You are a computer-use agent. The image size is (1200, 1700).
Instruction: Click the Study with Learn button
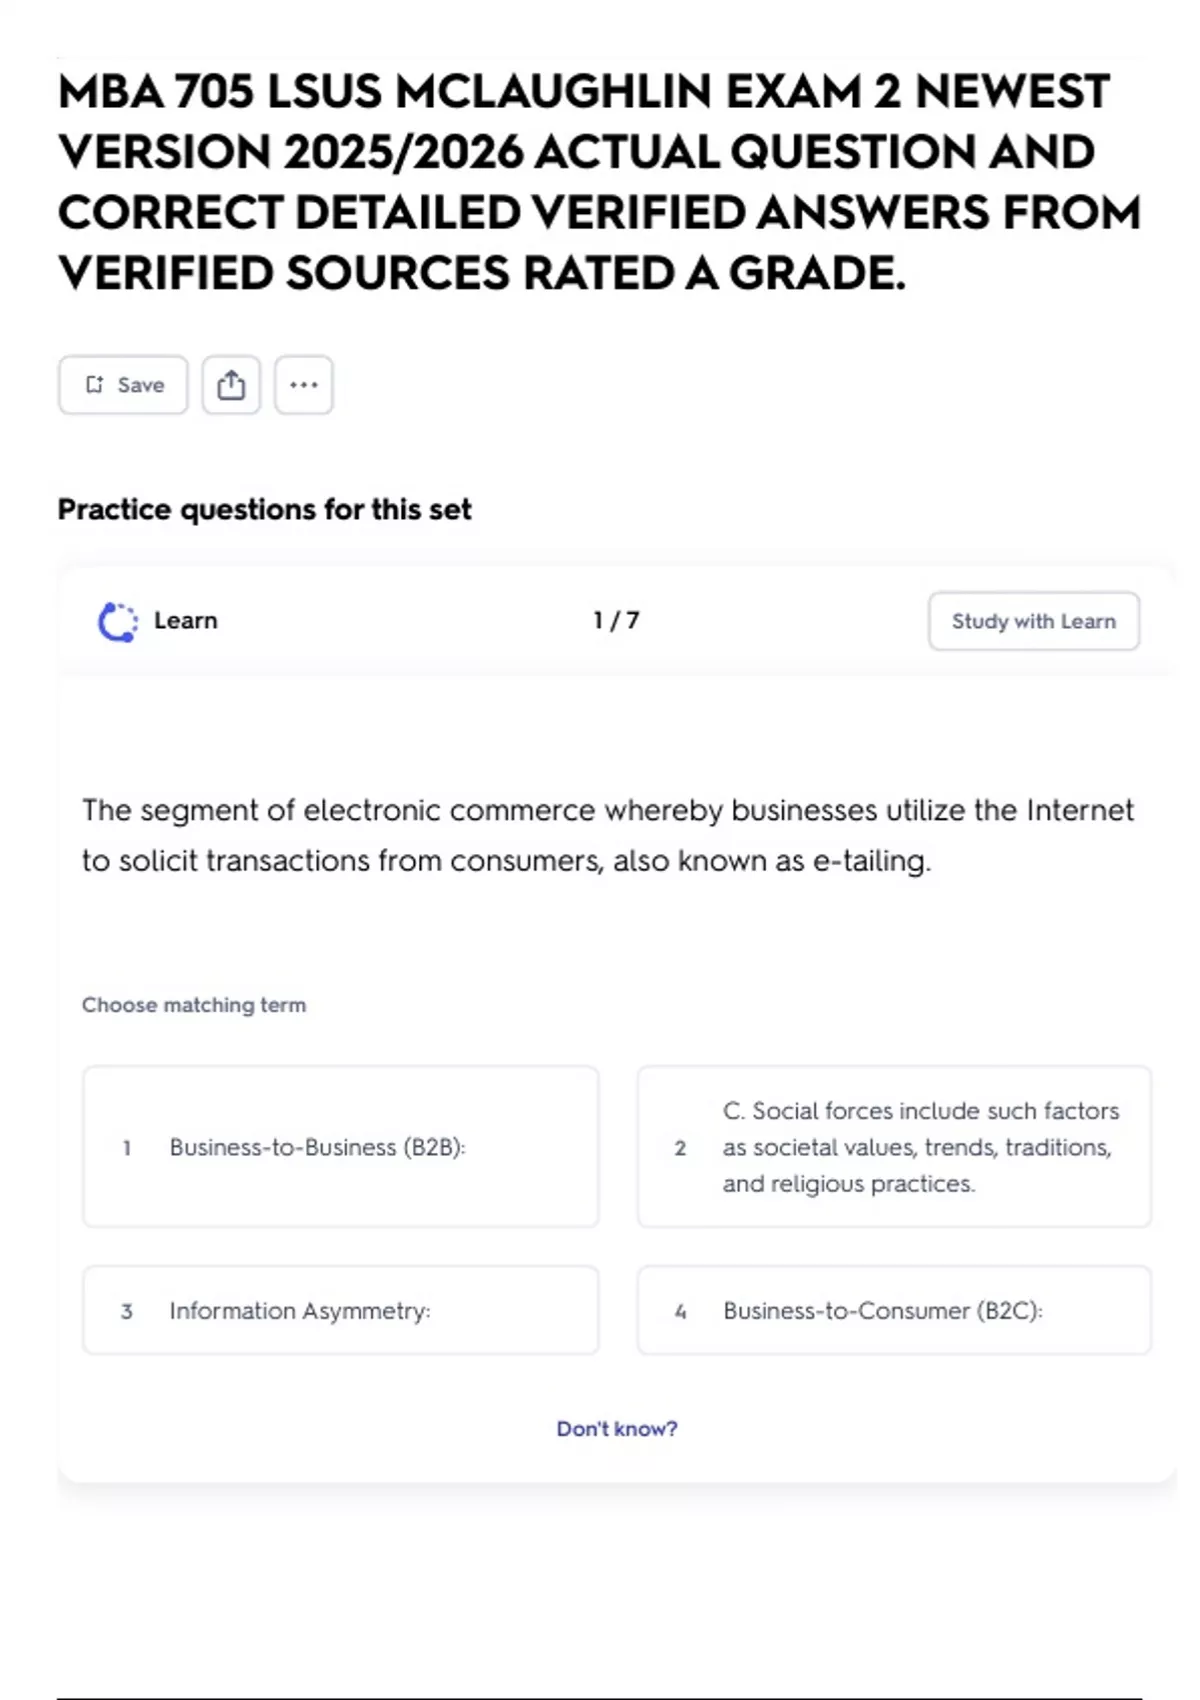1033,621
